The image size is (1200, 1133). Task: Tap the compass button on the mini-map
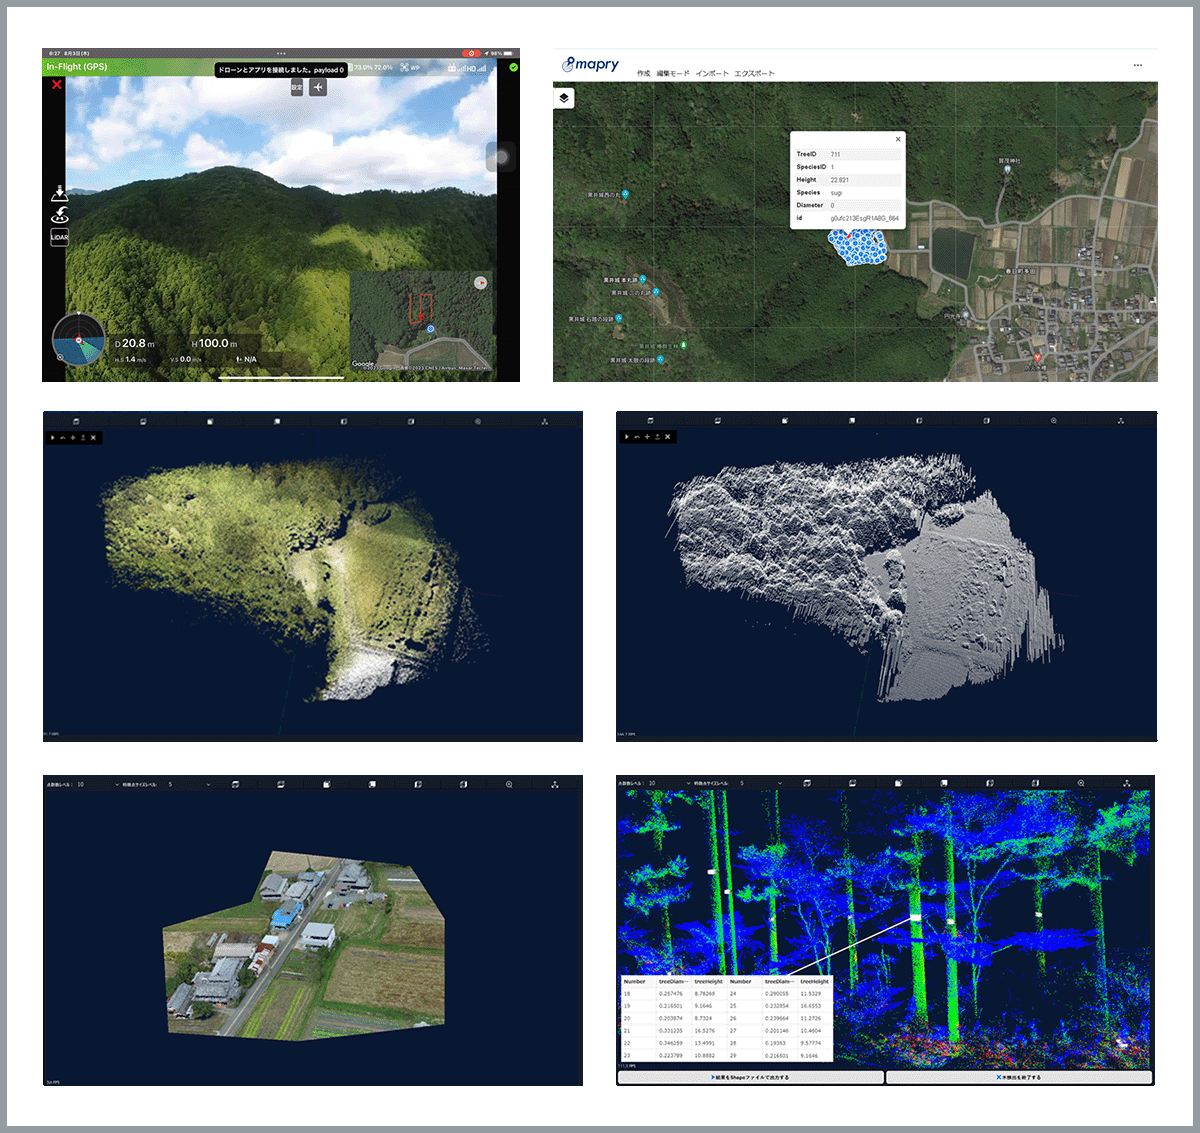click(x=481, y=283)
